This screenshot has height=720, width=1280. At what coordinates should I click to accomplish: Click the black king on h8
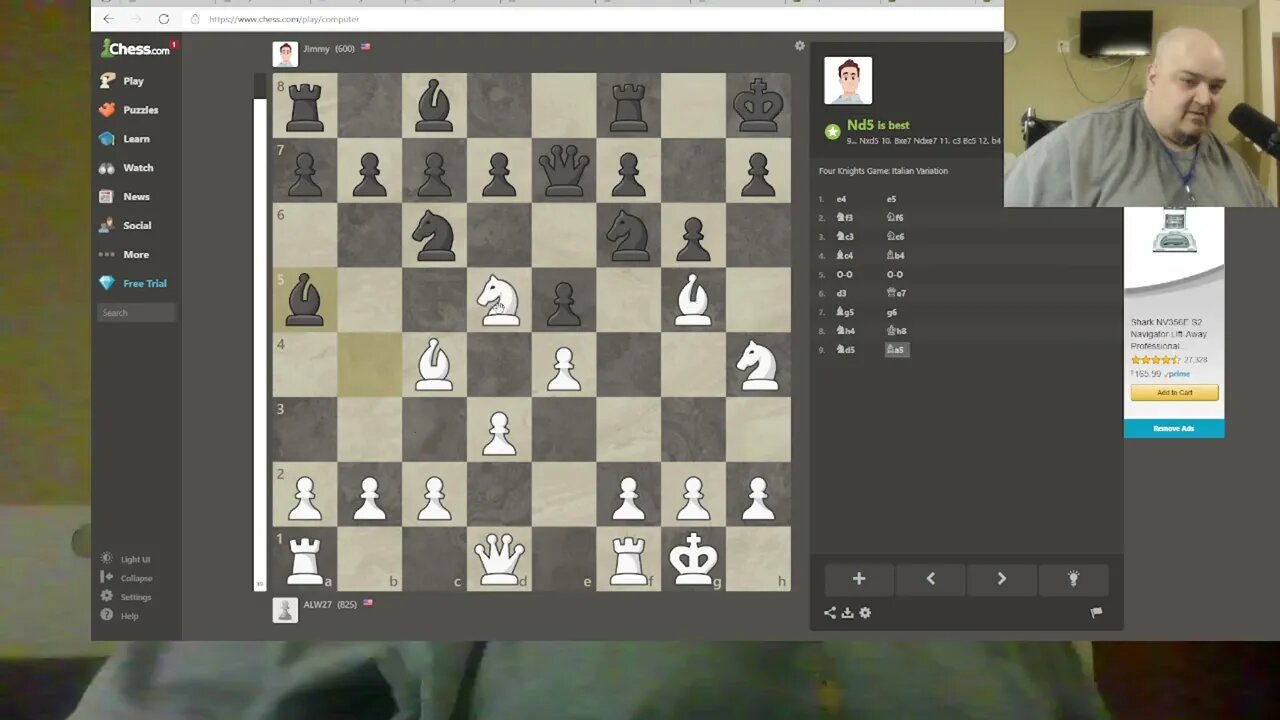click(758, 106)
